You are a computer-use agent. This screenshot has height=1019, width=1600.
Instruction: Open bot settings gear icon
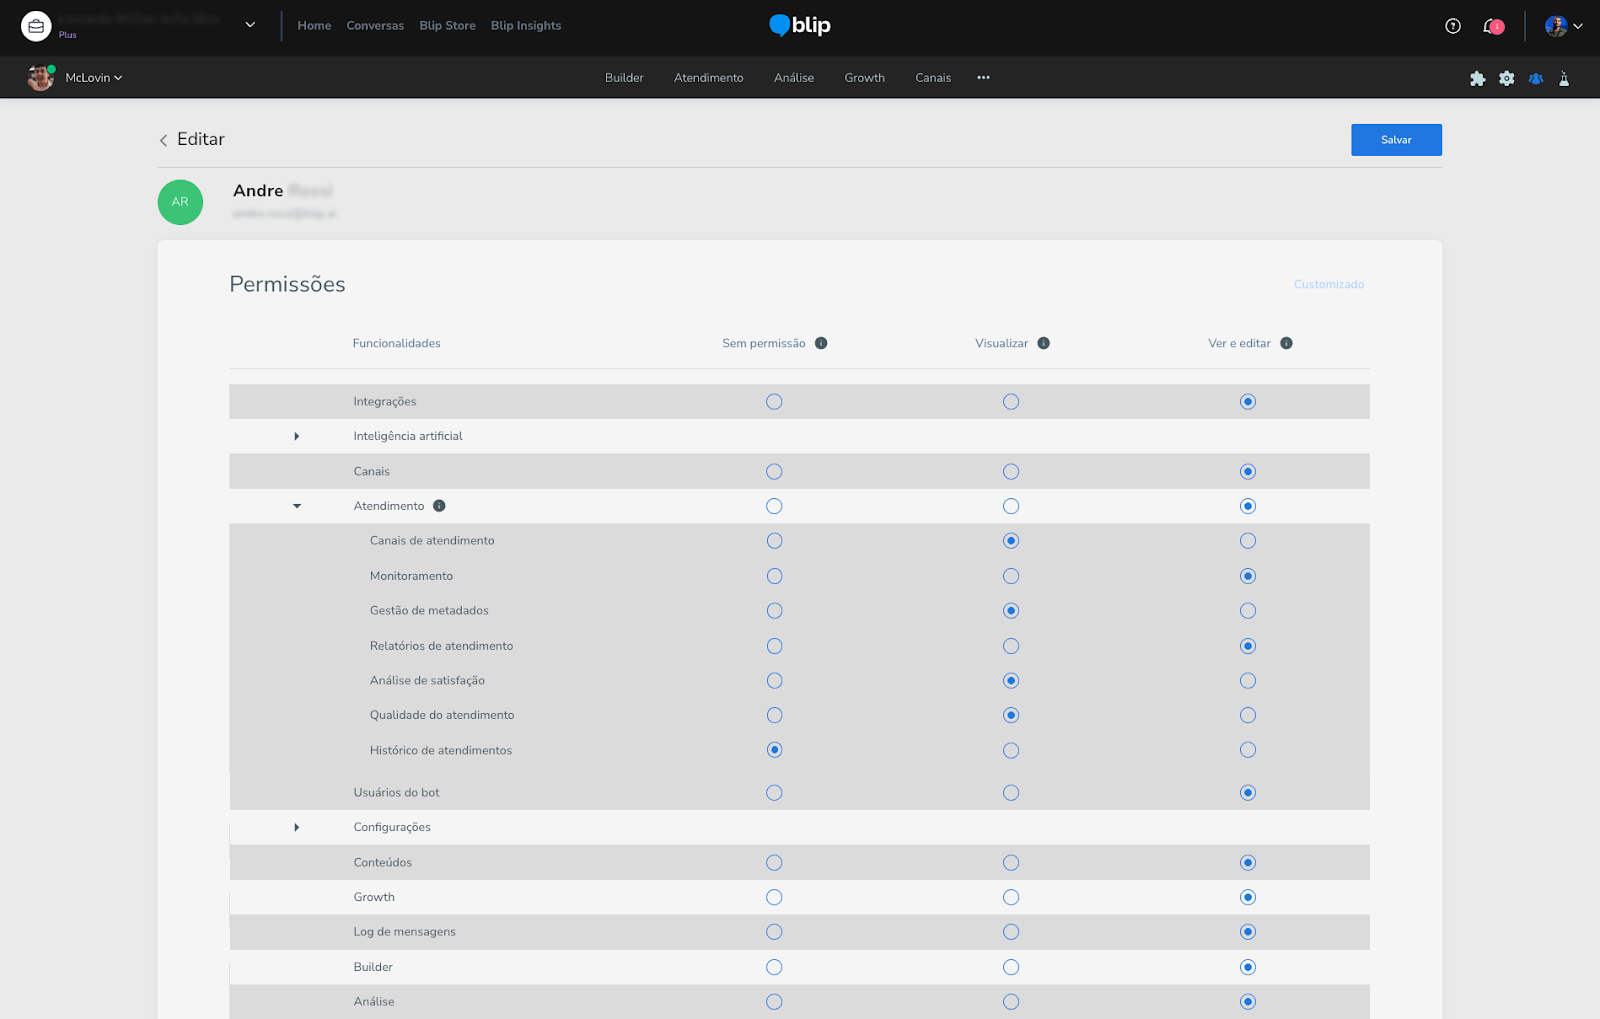(x=1506, y=78)
